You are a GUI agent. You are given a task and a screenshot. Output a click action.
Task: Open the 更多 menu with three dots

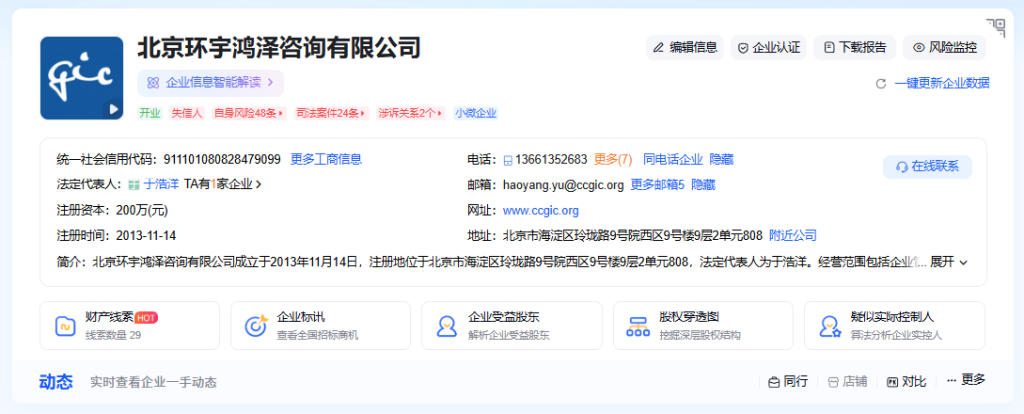click(966, 380)
